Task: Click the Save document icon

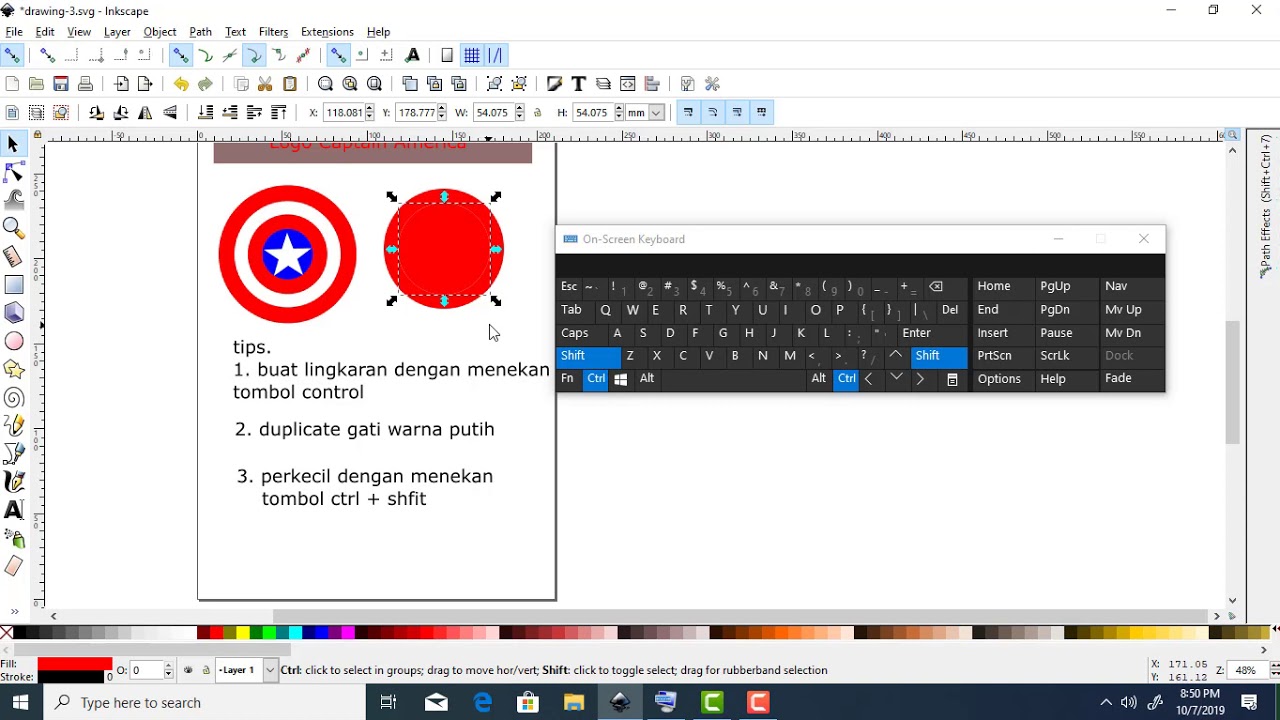Action: [x=61, y=84]
